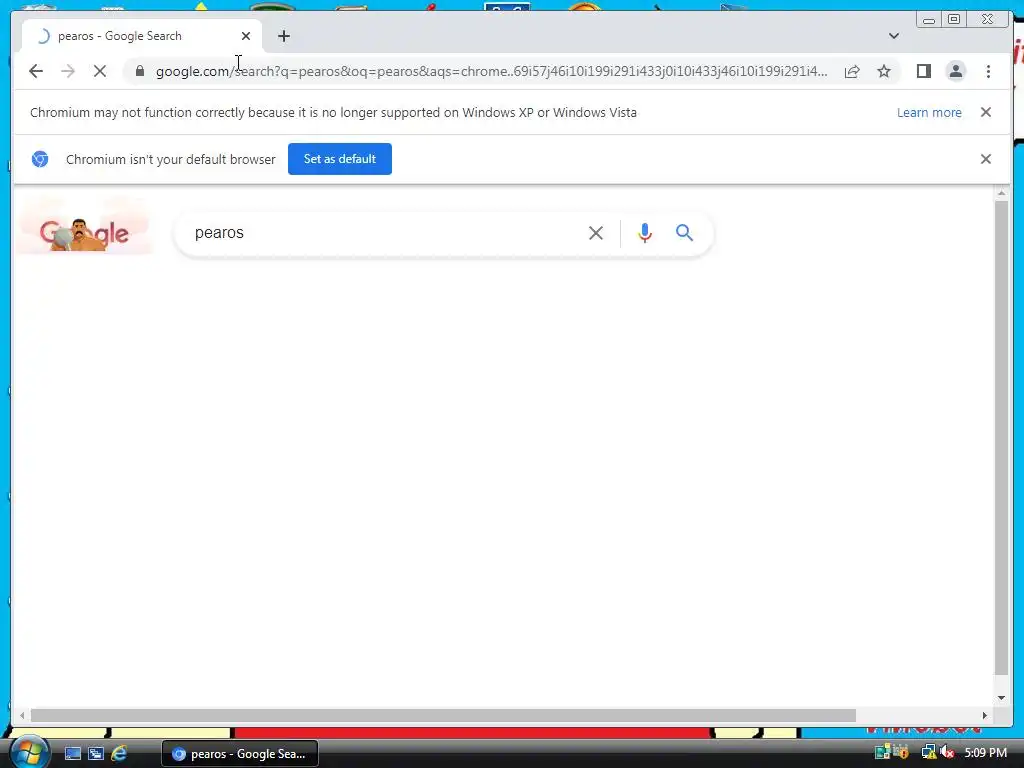Screen dimensions: 1024x768
Task: Click the address bar URL
Action: [x=491, y=71]
